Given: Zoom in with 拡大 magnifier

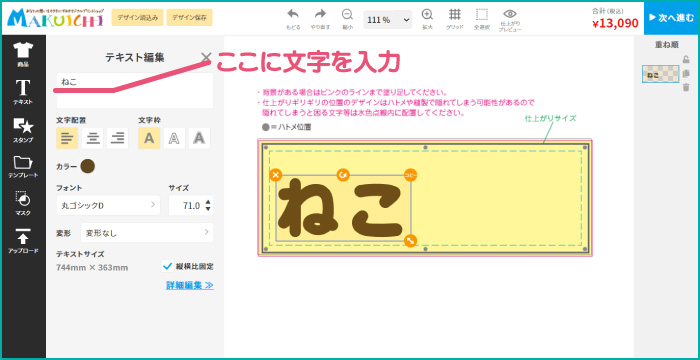Looking at the screenshot, I should [x=427, y=19].
